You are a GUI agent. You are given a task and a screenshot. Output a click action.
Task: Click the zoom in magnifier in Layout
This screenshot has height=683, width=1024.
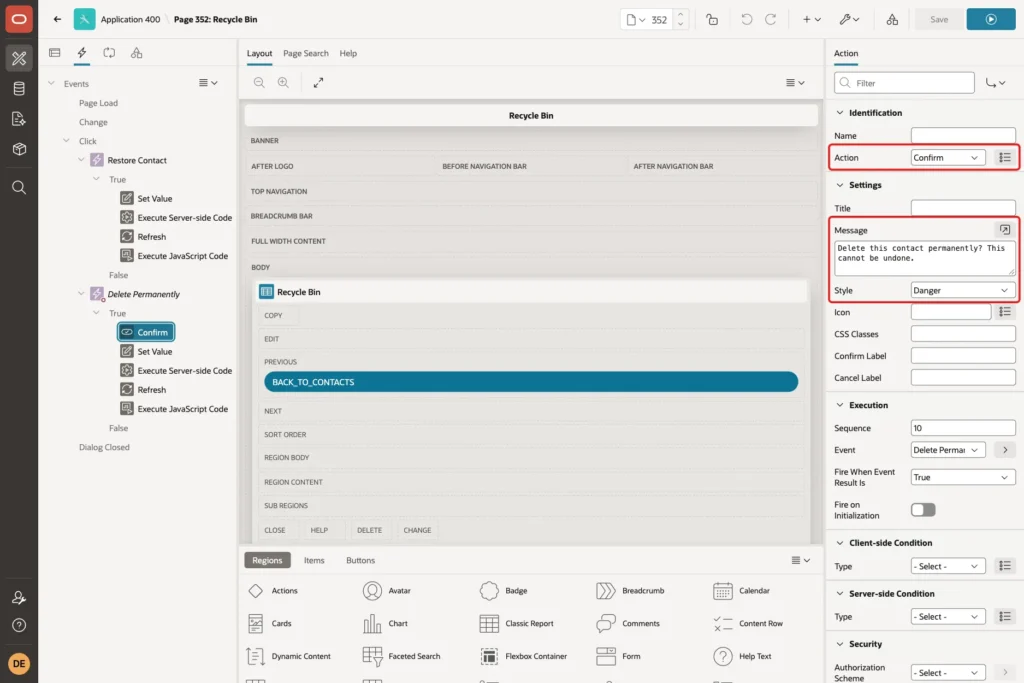[x=283, y=82]
